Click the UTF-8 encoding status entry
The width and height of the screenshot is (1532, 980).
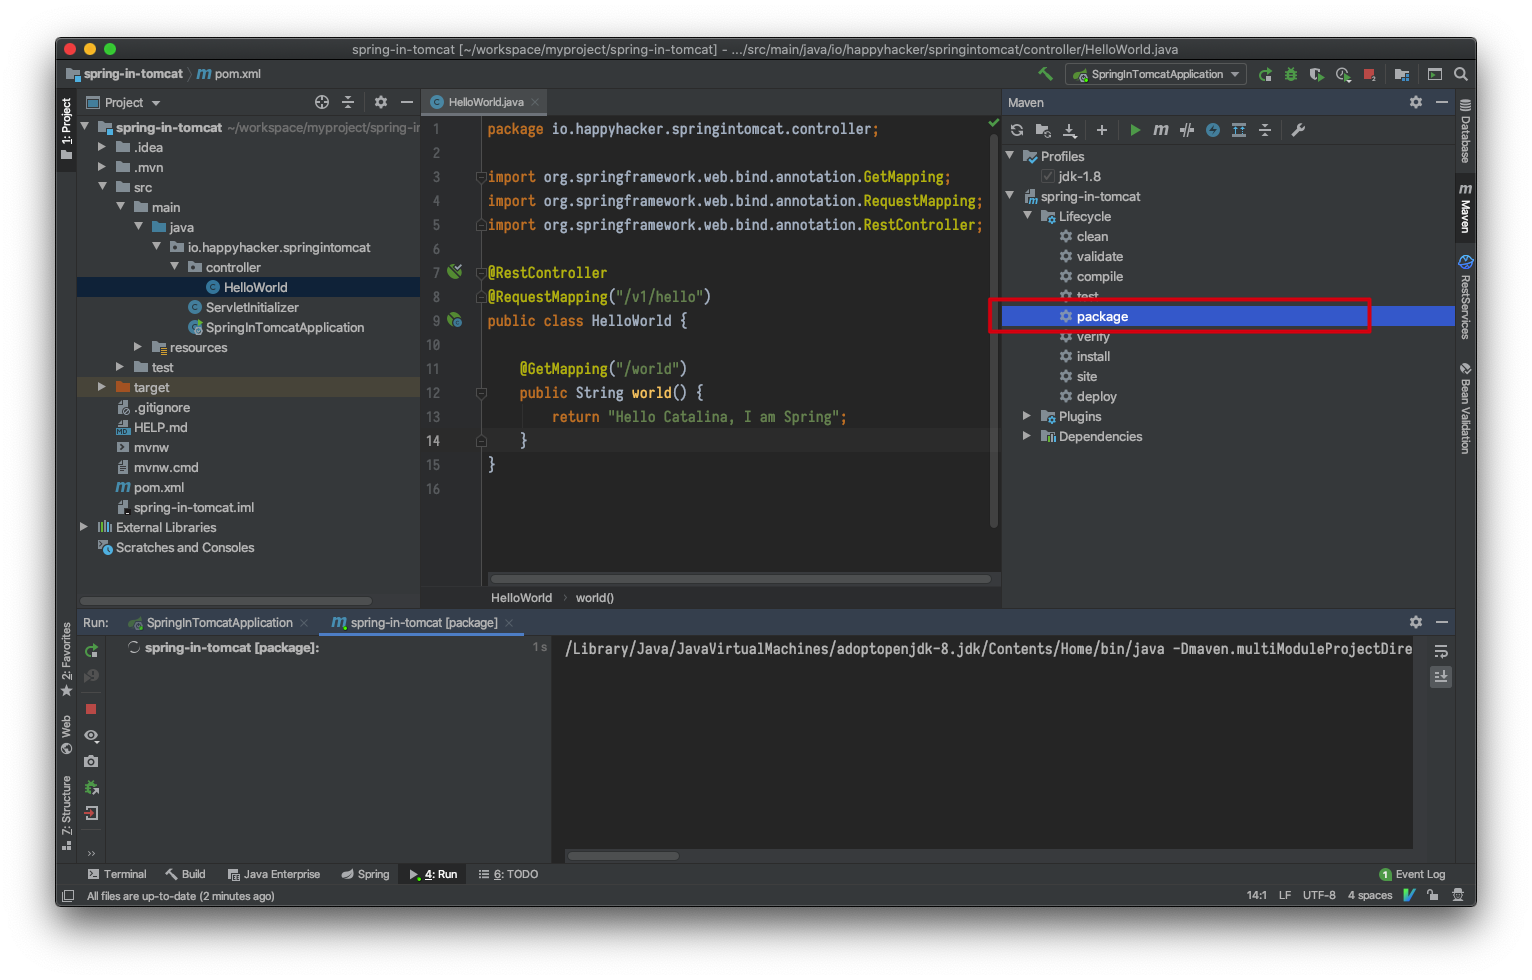click(1319, 896)
